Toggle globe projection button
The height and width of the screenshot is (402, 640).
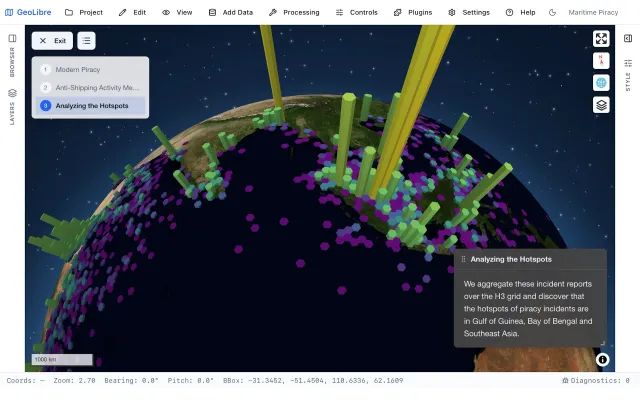click(601, 83)
